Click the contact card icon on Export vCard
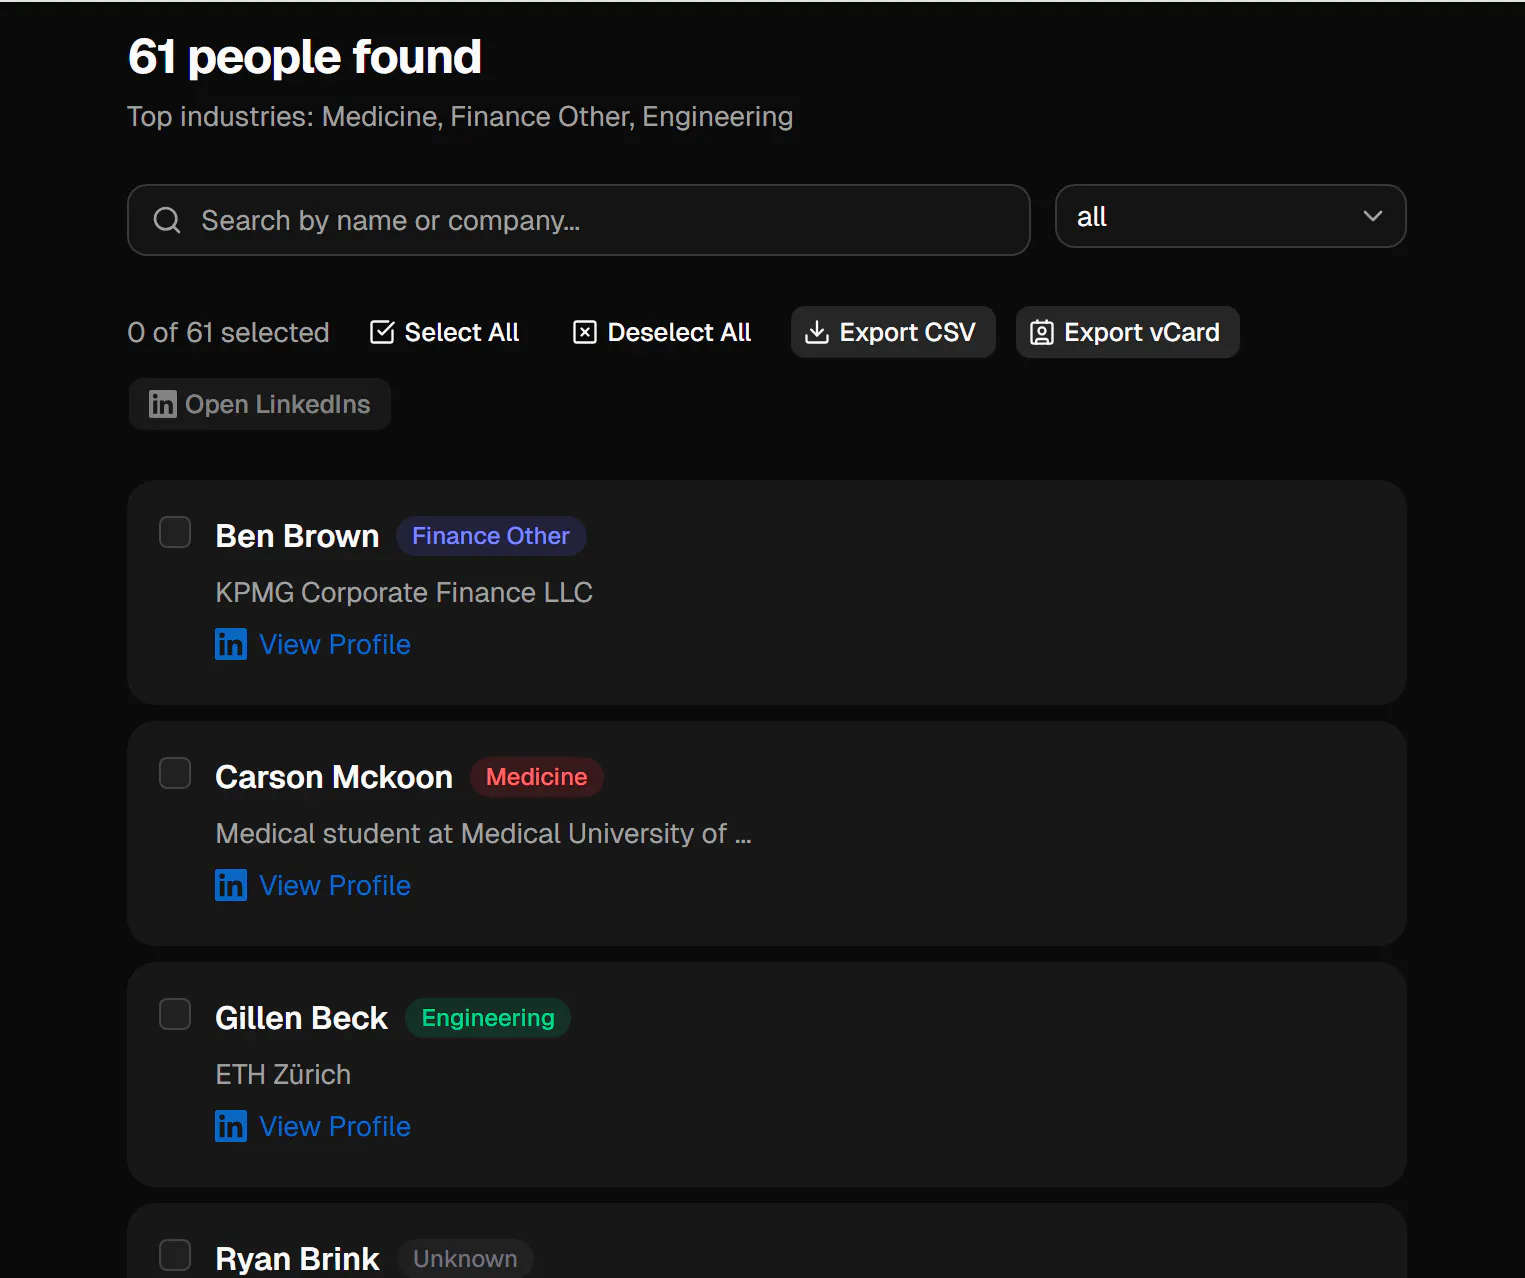The width and height of the screenshot is (1525, 1278). coord(1042,332)
